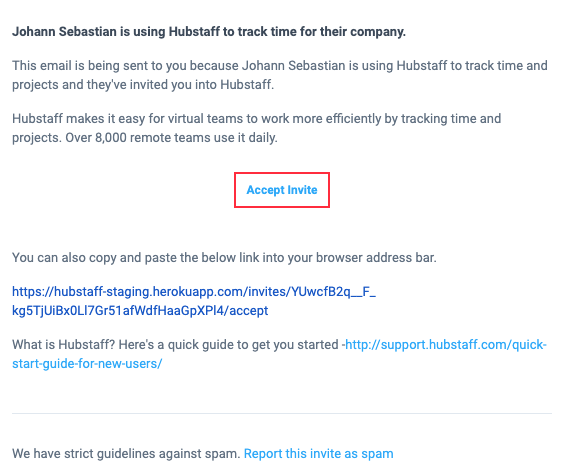Click 'Here's a quick guide to get you started'
This screenshot has height=476, width=562.
(x=229, y=345)
